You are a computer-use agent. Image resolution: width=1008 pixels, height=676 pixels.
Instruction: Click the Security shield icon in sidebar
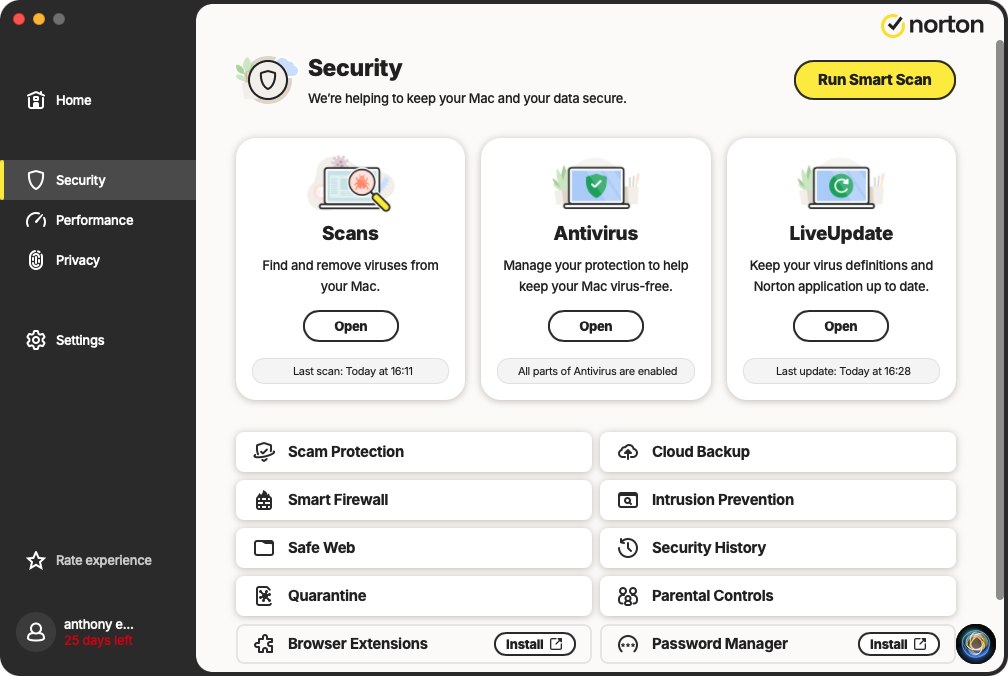[x=36, y=180]
